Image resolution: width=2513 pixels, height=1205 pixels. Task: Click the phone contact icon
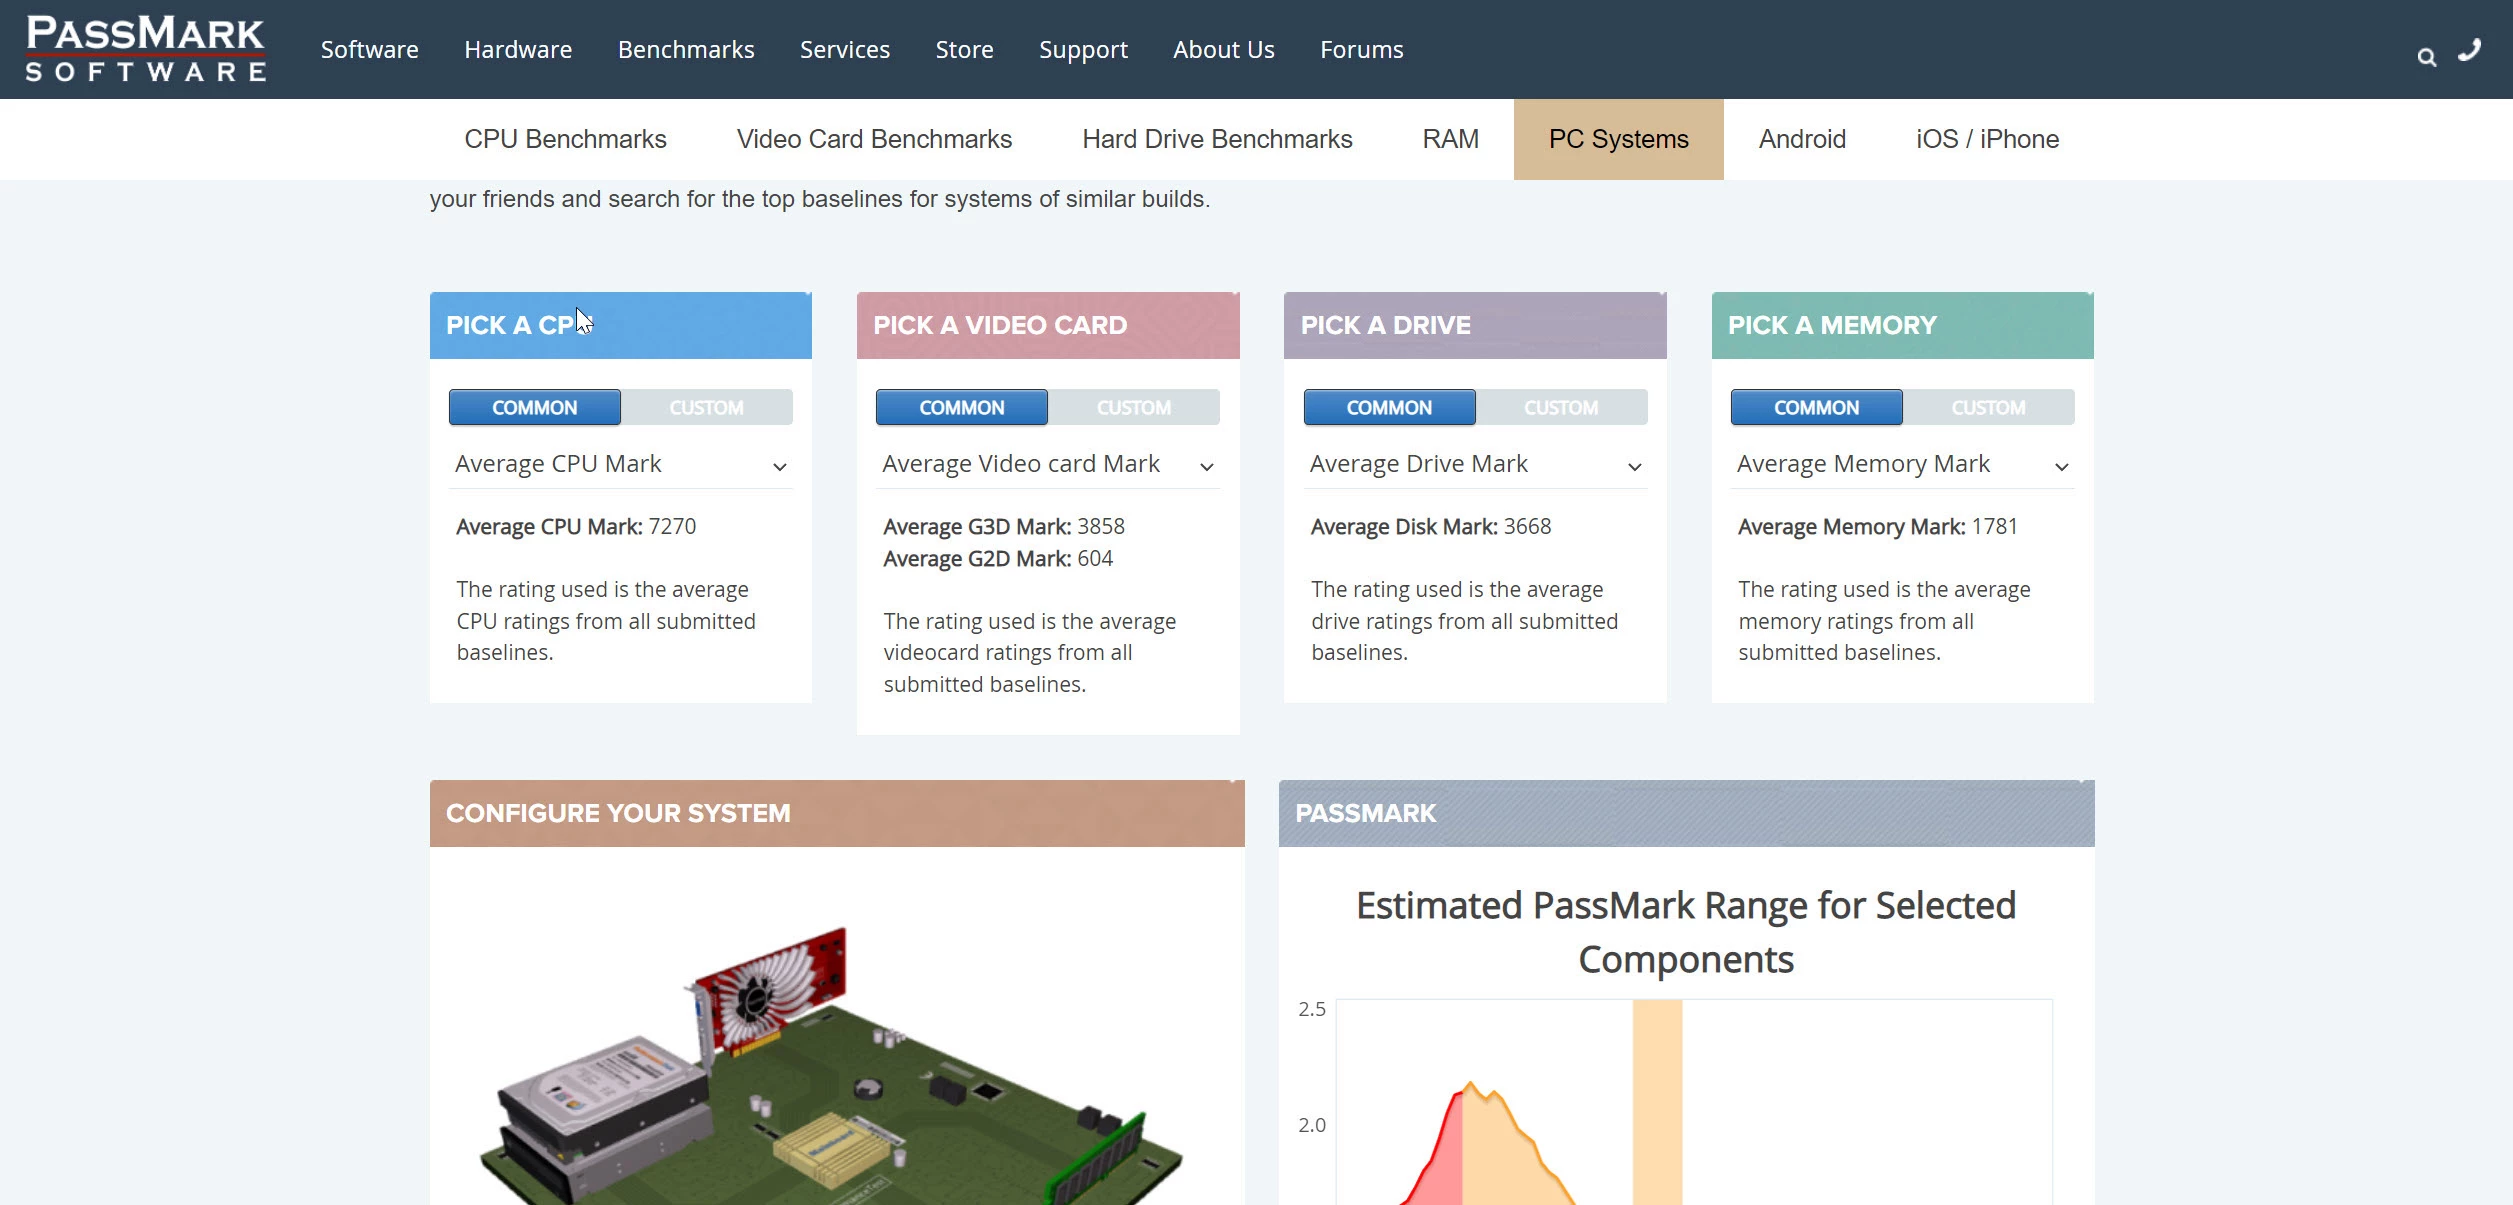(x=2469, y=50)
